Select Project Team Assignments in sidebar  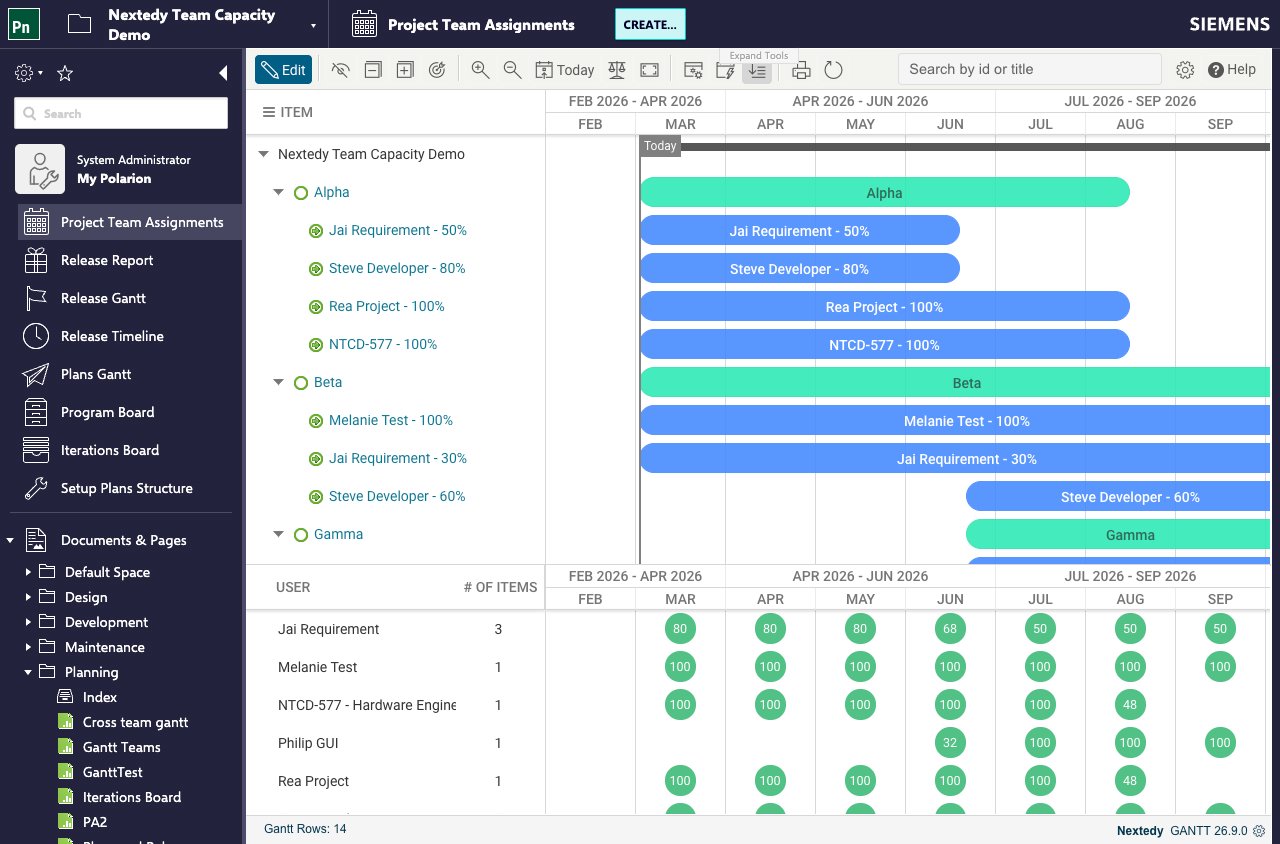click(130, 222)
